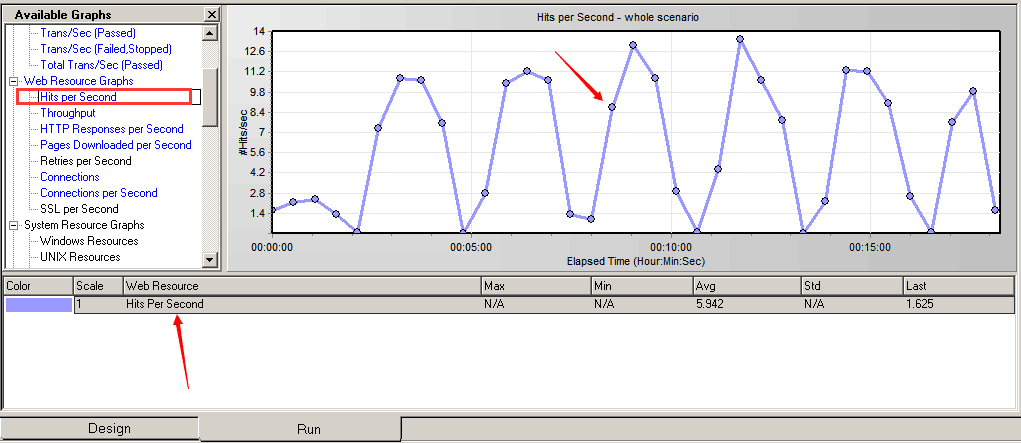Click the Elapsed Time axis label
1021x443 pixels.
[x=636, y=261]
